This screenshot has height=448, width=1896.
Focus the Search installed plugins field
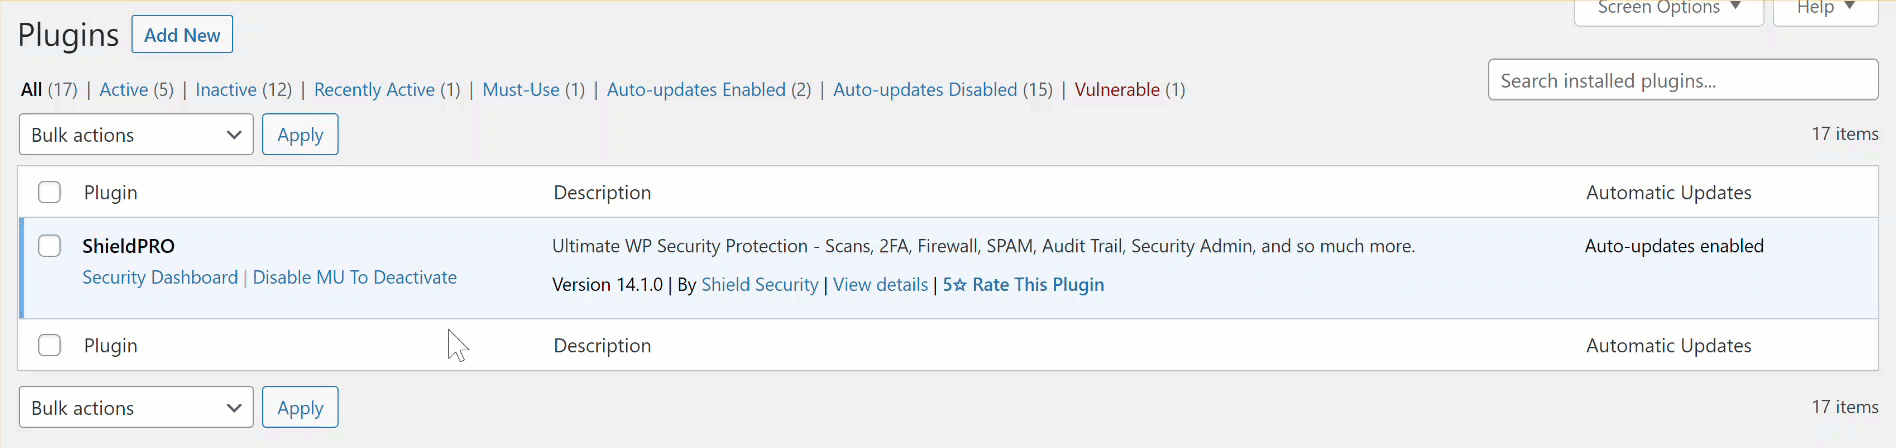[x=1683, y=80]
